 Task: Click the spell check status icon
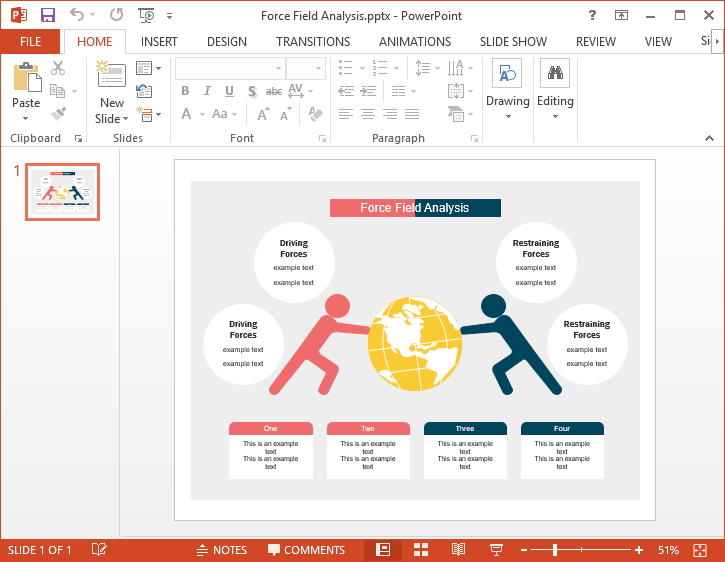pyautogui.click(x=99, y=550)
